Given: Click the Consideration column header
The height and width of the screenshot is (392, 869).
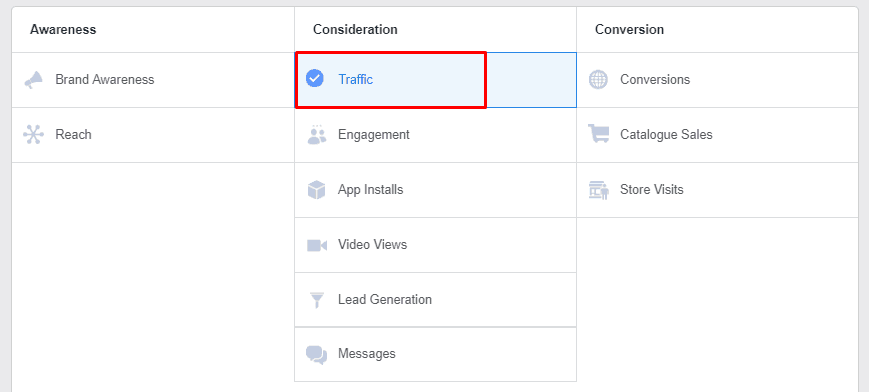Looking at the screenshot, I should pyautogui.click(x=355, y=30).
